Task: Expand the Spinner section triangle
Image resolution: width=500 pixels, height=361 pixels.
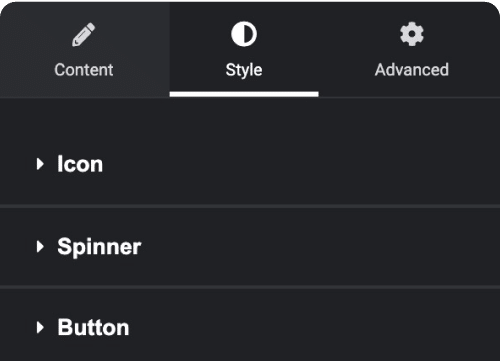Action: [40, 247]
